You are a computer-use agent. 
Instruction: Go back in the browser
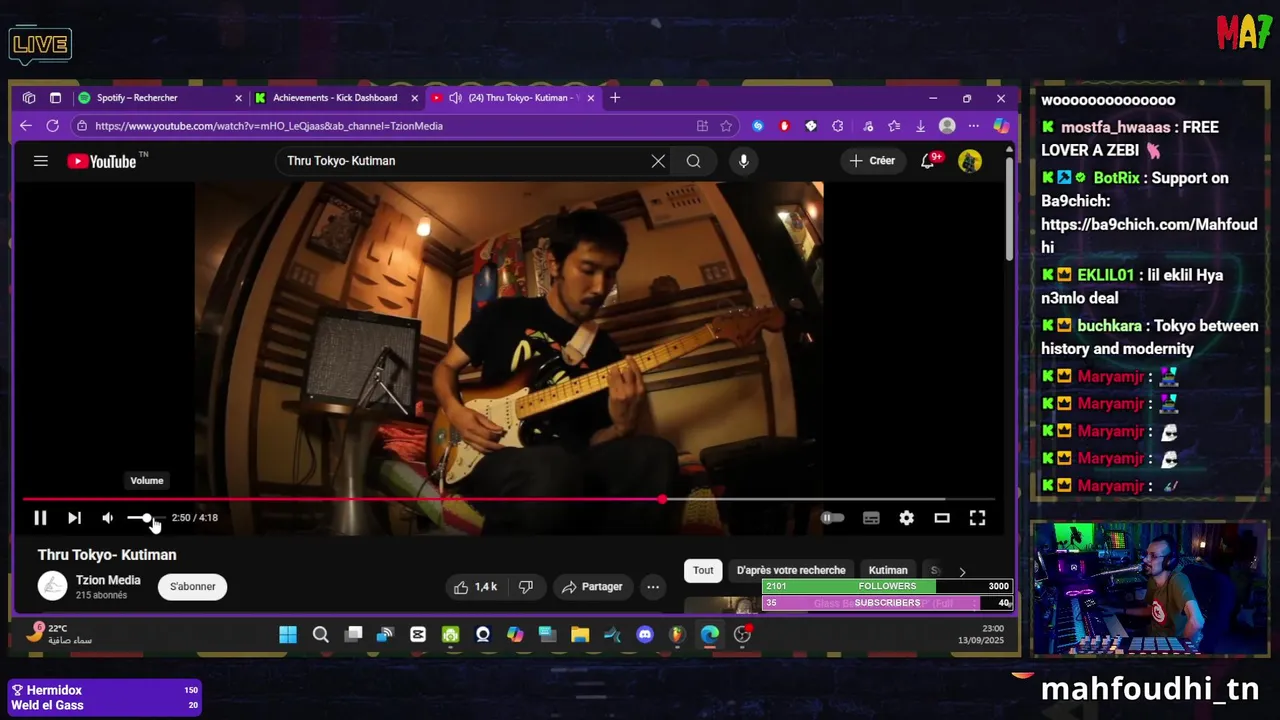coord(26,126)
